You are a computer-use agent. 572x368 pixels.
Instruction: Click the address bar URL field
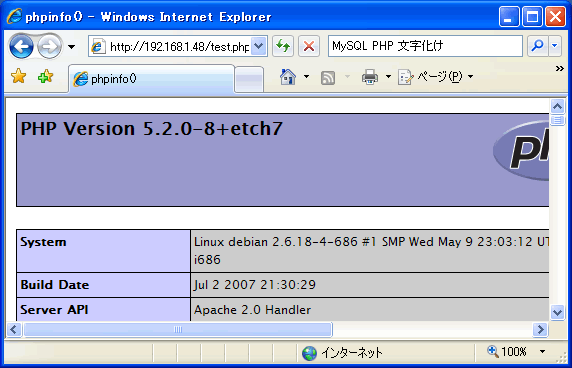(x=170, y=46)
